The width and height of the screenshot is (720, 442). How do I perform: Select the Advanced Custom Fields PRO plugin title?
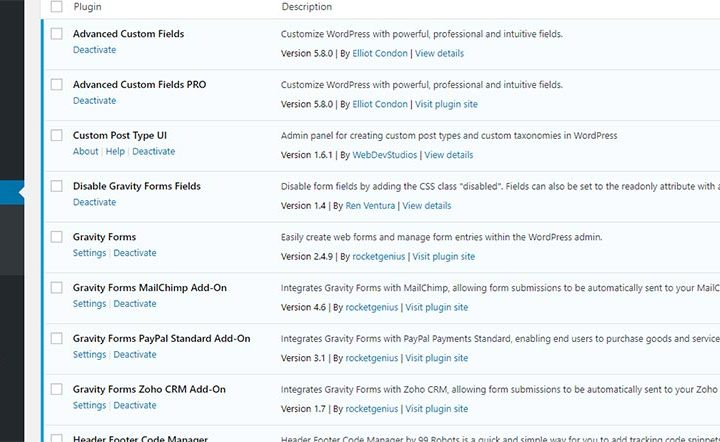139,84
